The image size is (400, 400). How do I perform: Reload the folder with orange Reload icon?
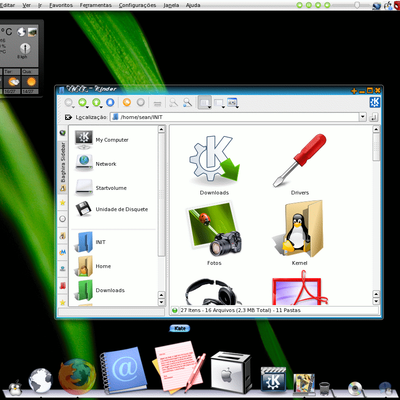coord(127,102)
